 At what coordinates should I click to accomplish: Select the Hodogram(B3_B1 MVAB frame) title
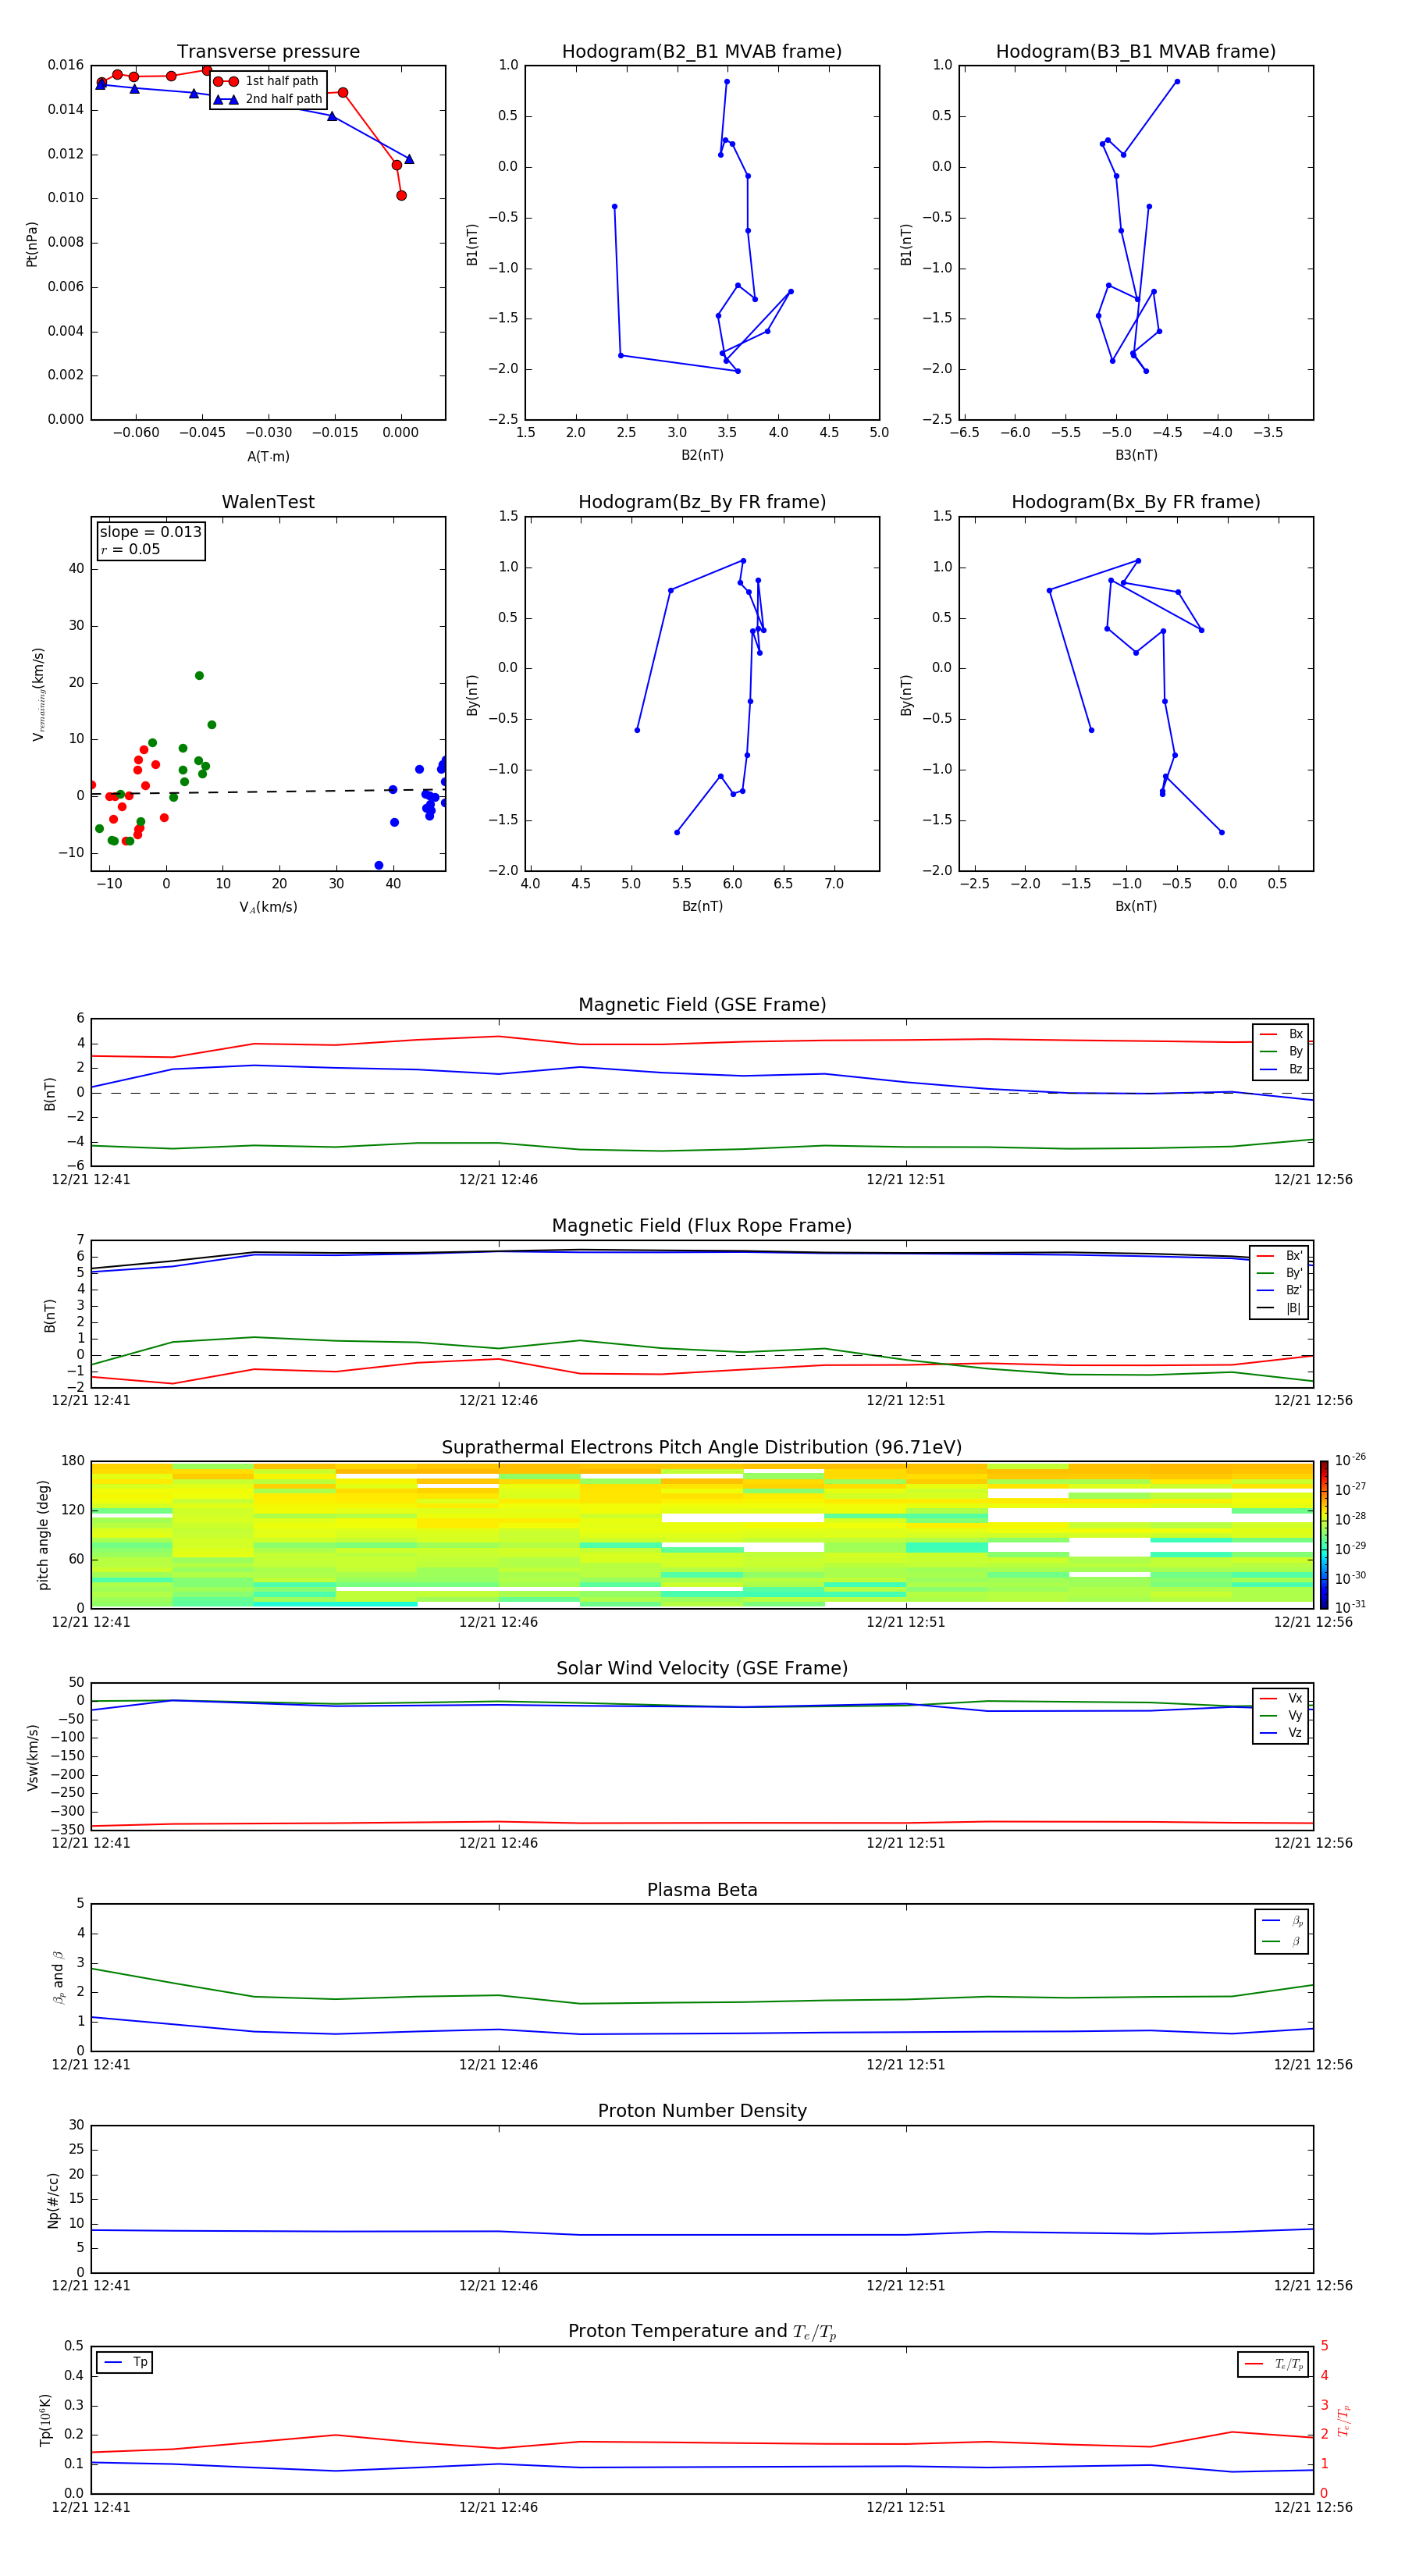click(x=1136, y=52)
